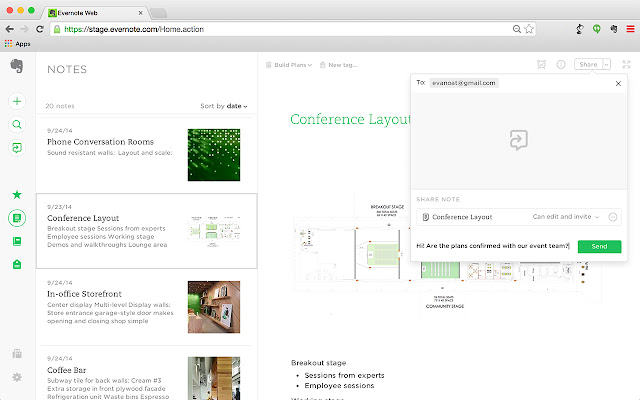Screen dimensions: 640x400
Task: Open the building icon near sidebar bottom
Action: coord(17,353)
